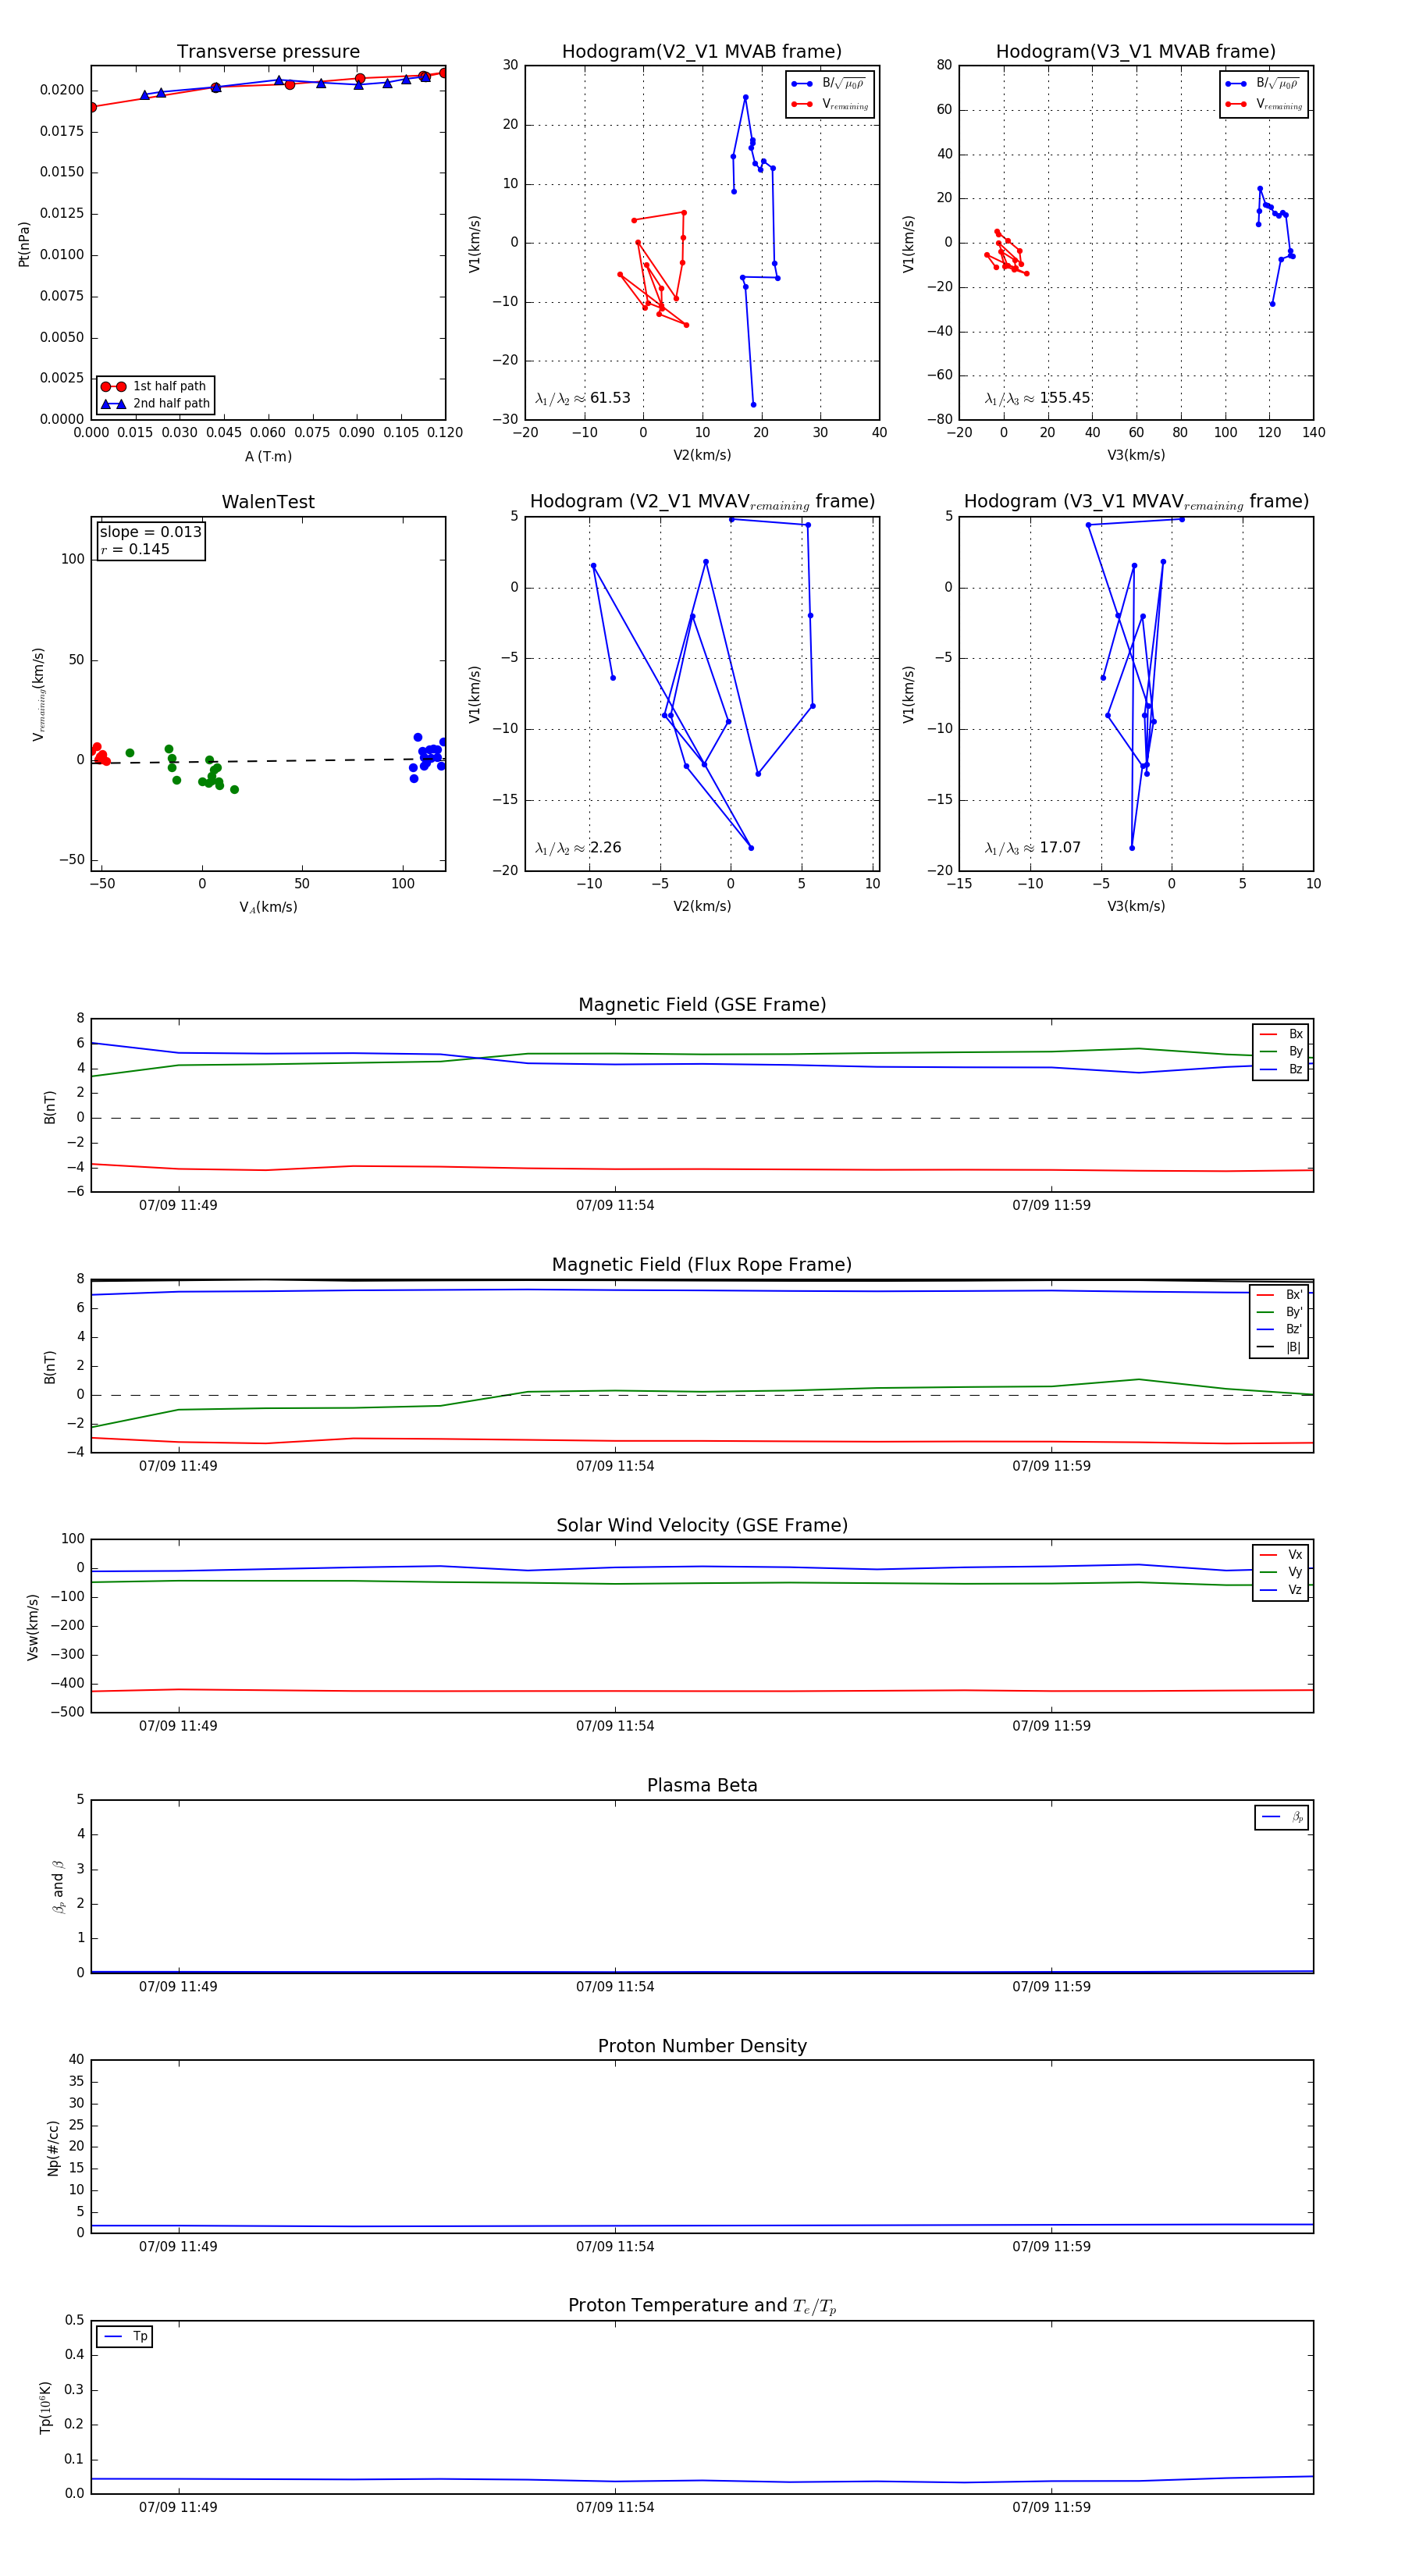Click the Vx legend entry in solar wind plot
This screenshot has width=1405, height=2576.
point(1281,1555)
